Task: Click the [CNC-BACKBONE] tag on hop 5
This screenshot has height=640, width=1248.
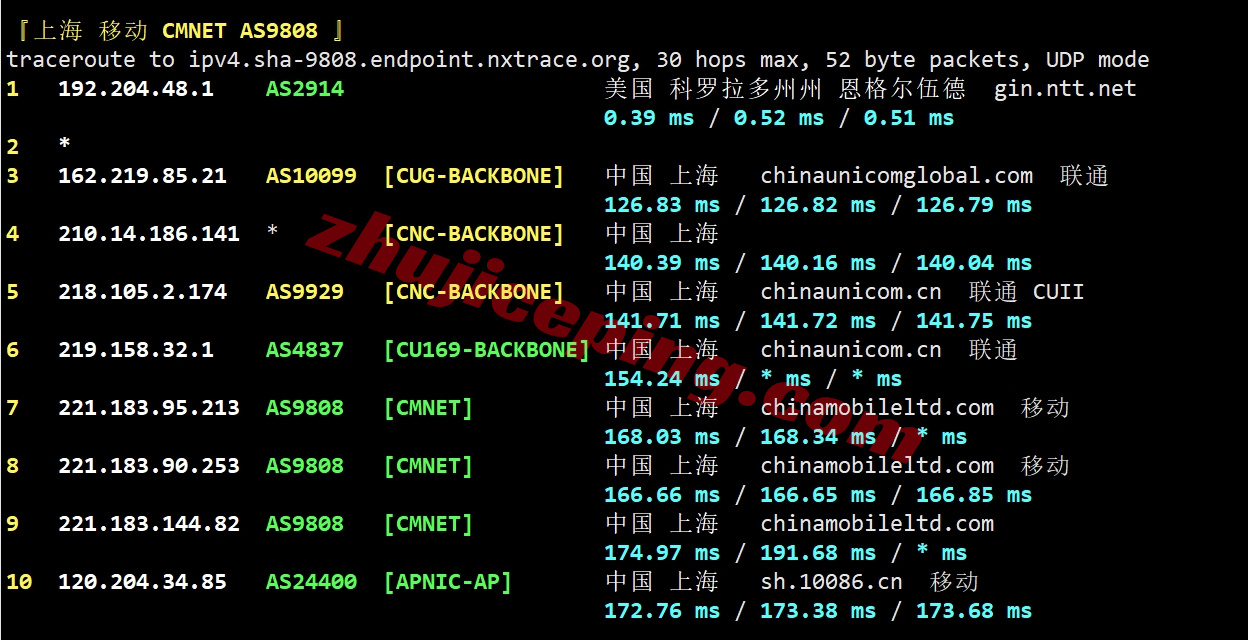Action: coord(474,291)
